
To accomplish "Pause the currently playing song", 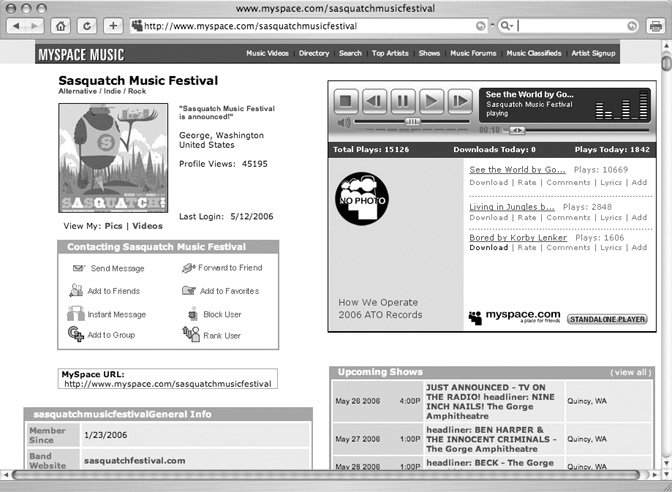I will pyautogui.click(x=402, y=100).
